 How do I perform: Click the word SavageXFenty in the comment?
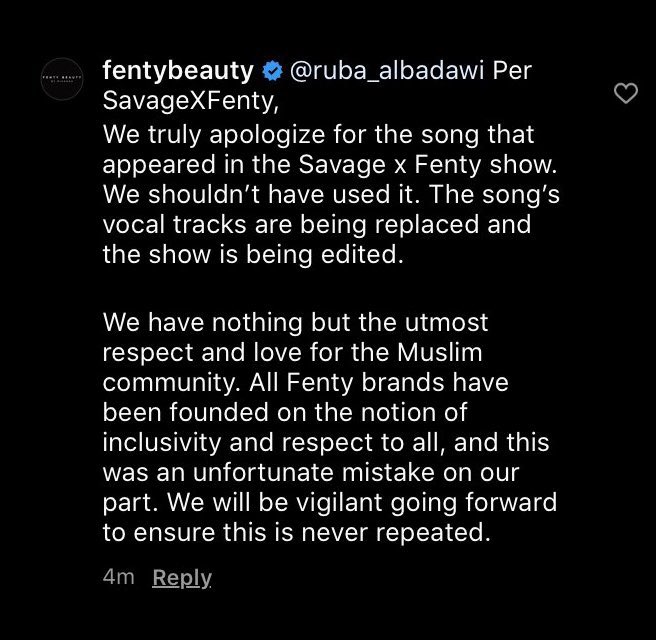pos(190,101)
